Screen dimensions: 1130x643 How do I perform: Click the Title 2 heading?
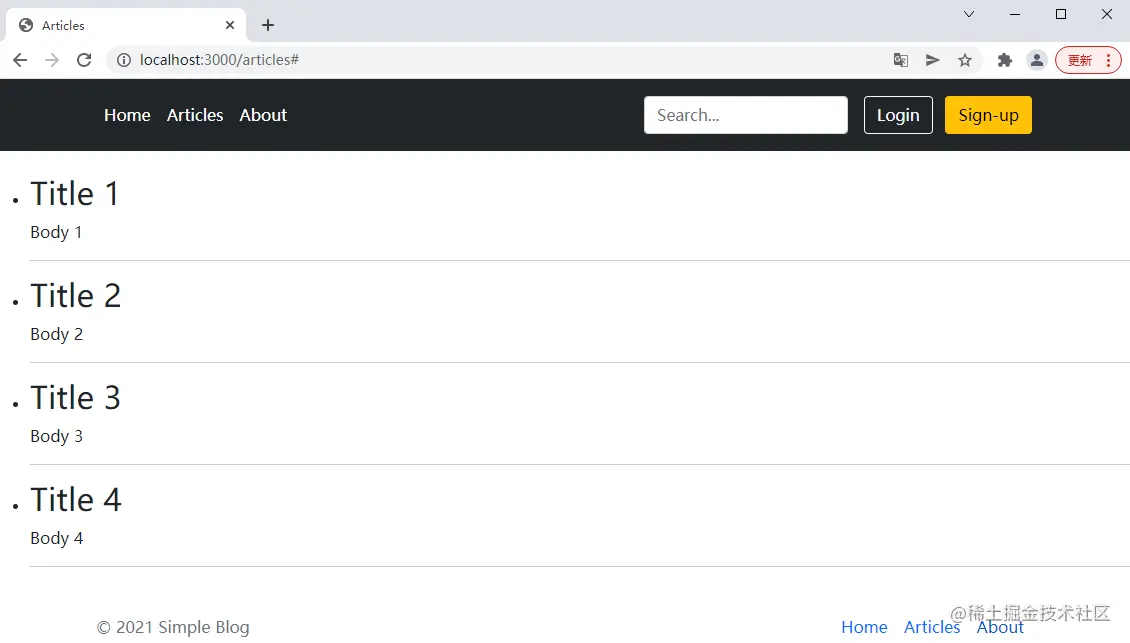click(x=76, y=296)
